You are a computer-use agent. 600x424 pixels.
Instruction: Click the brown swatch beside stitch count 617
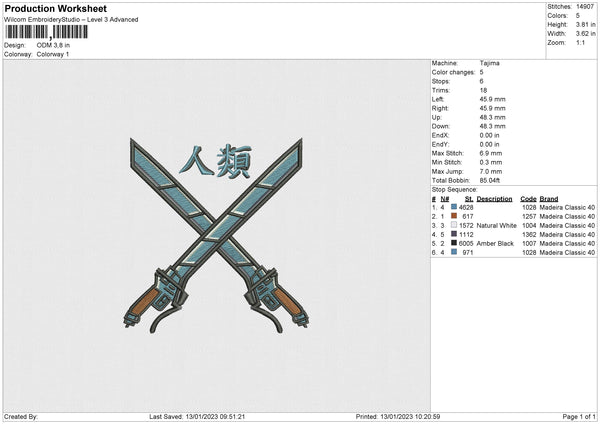454,216
